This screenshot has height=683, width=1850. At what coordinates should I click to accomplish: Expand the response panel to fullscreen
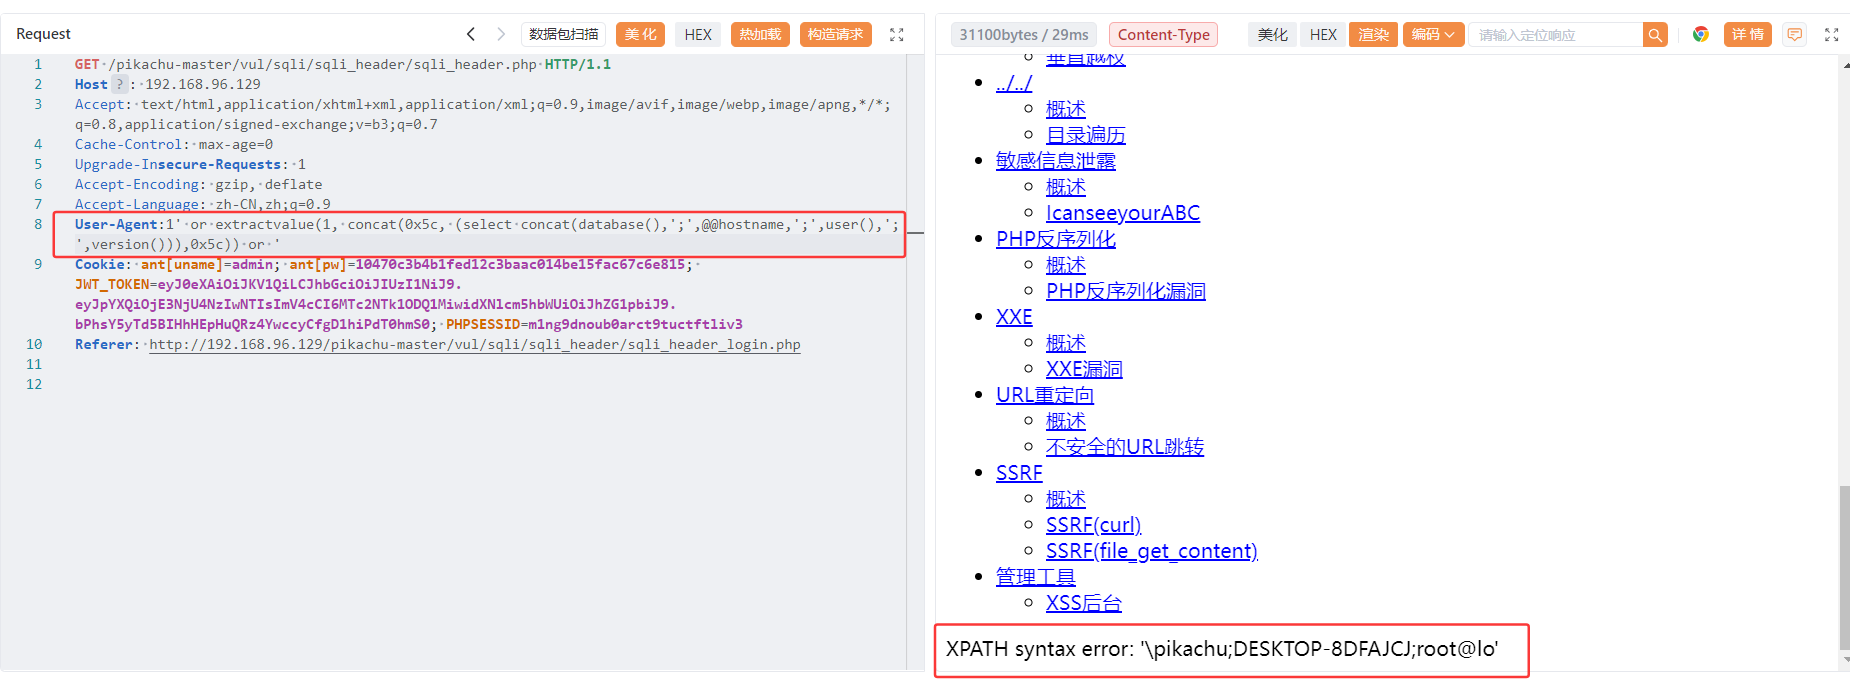pos(1831,35)
